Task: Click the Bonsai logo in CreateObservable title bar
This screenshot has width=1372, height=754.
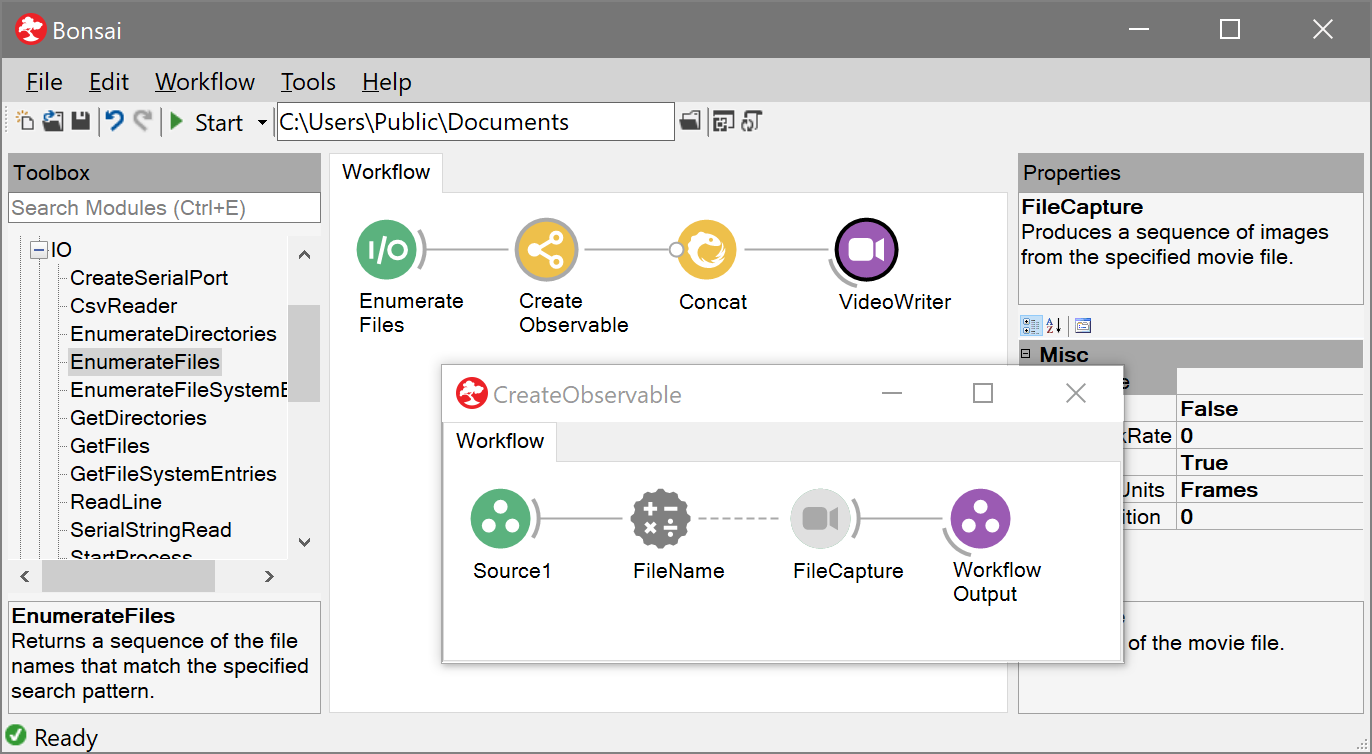Action: [x=472, y=393]
